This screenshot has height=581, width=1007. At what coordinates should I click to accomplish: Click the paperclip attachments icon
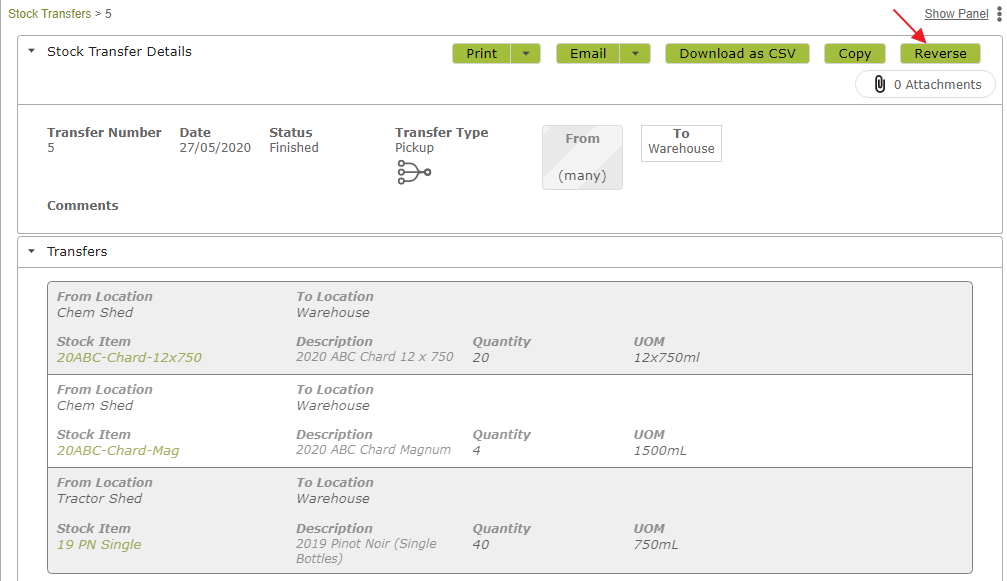point(880,84)
